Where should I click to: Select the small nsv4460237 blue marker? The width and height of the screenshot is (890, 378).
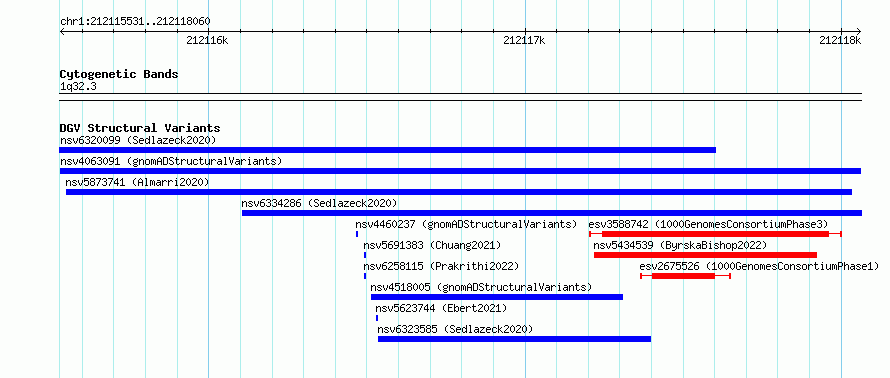(x=357, y=234)
